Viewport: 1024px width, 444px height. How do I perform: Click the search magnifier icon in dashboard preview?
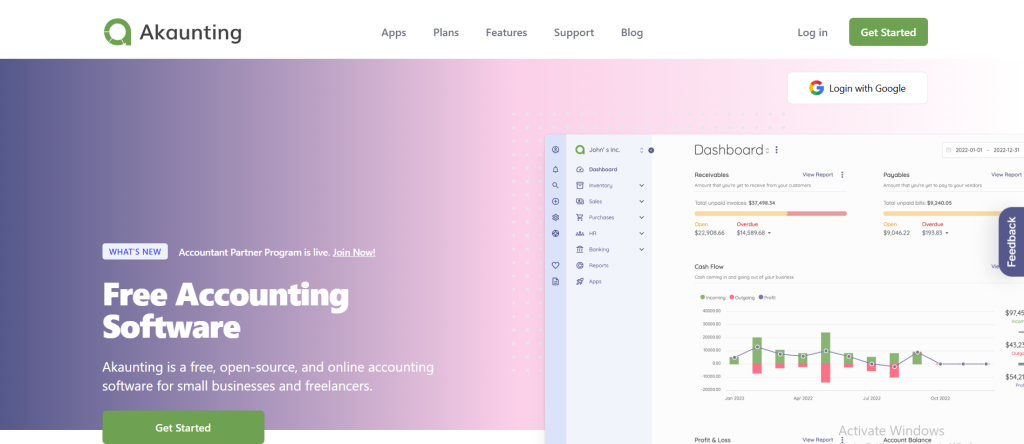pyautogui.click(x=556, y=185)
